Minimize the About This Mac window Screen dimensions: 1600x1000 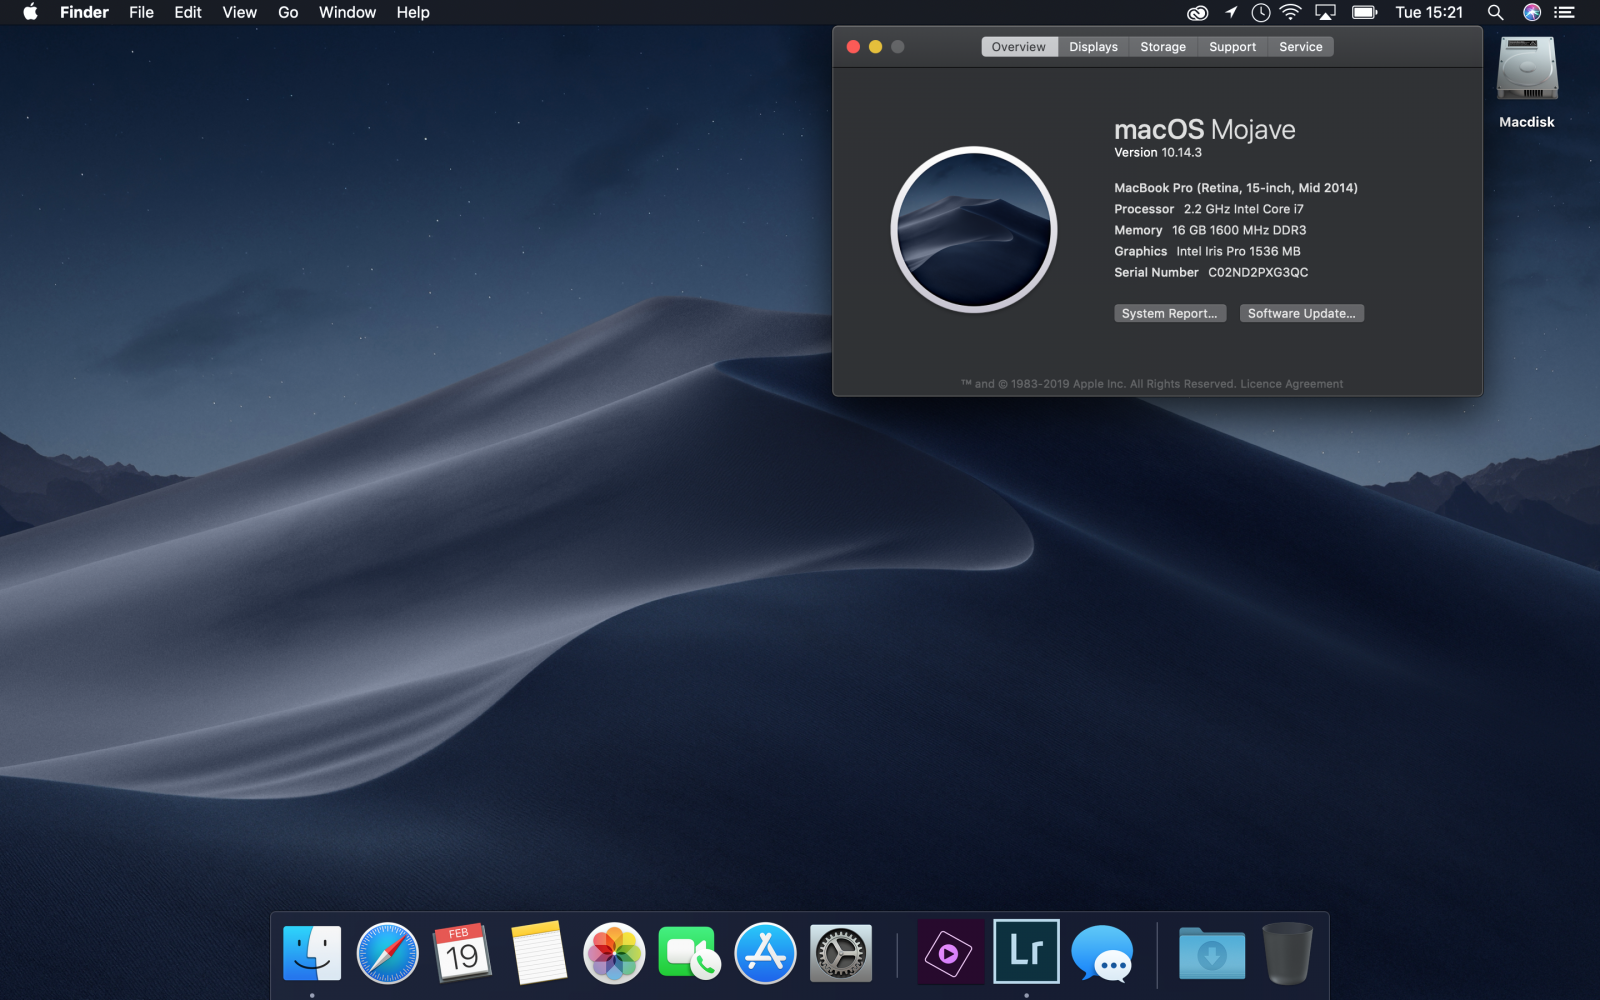click(875, 47)
